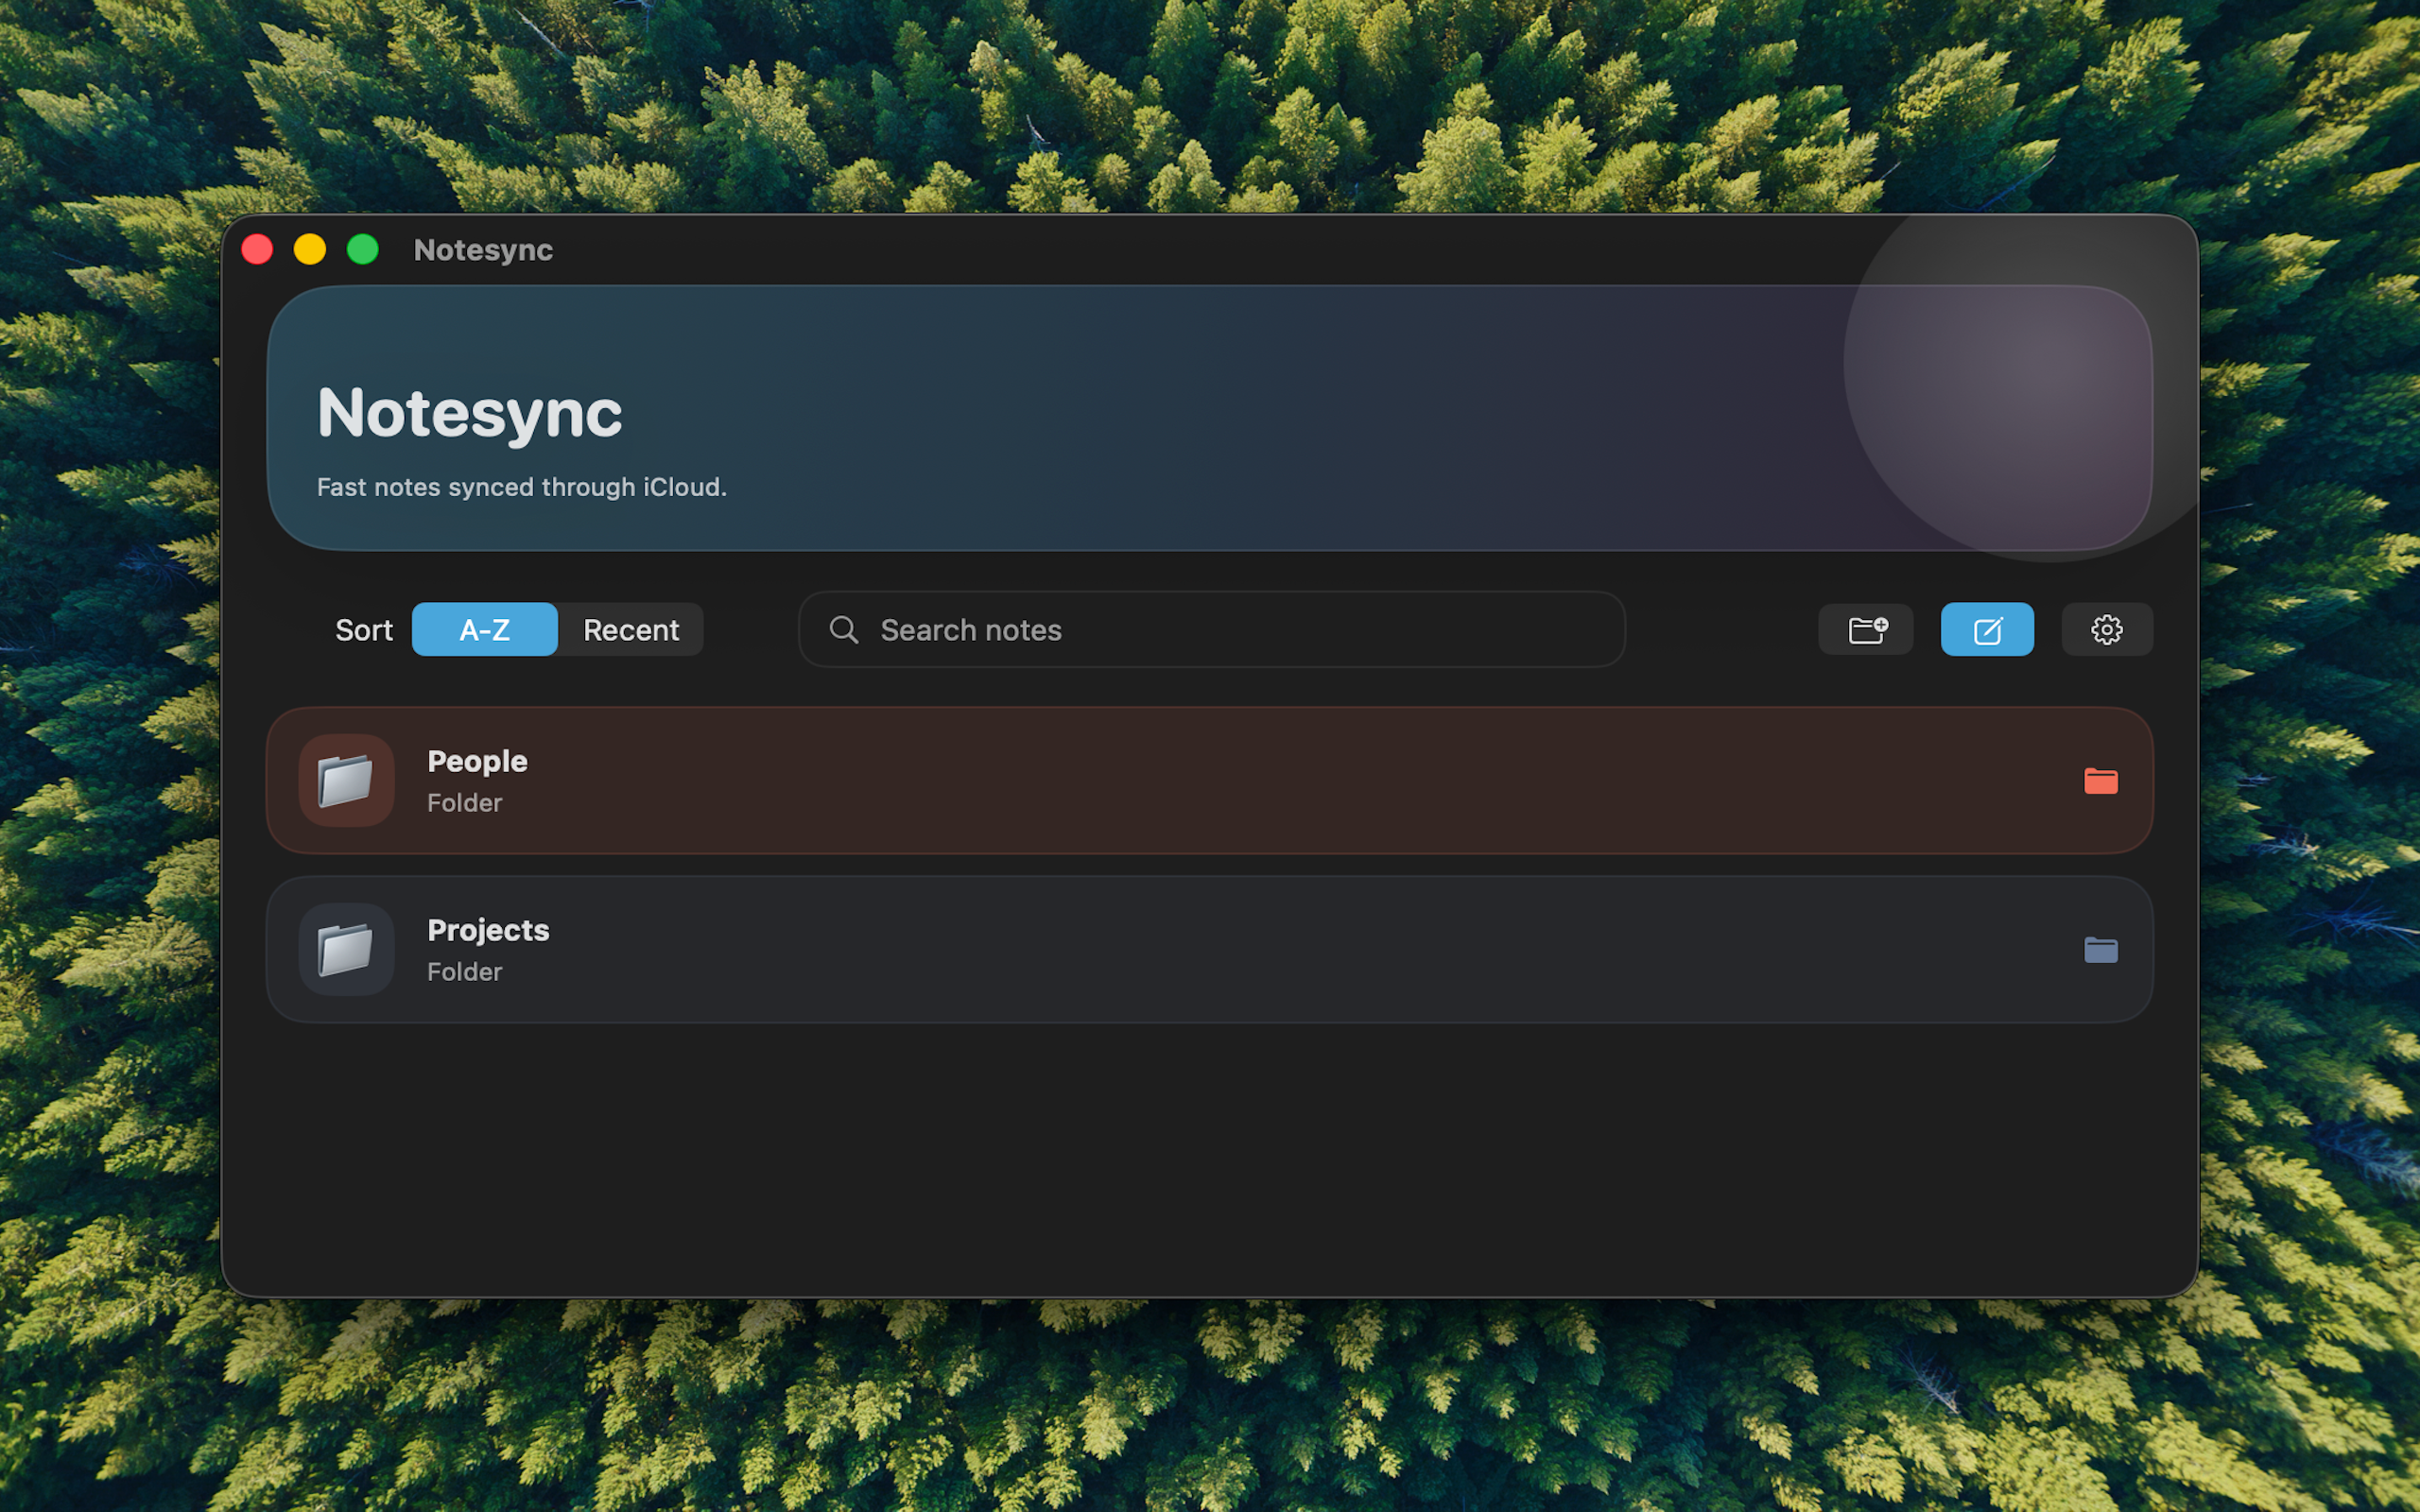Open the Projects folder
This screenshot has height=1512, width=2420.
click(x=1209, y=949)
